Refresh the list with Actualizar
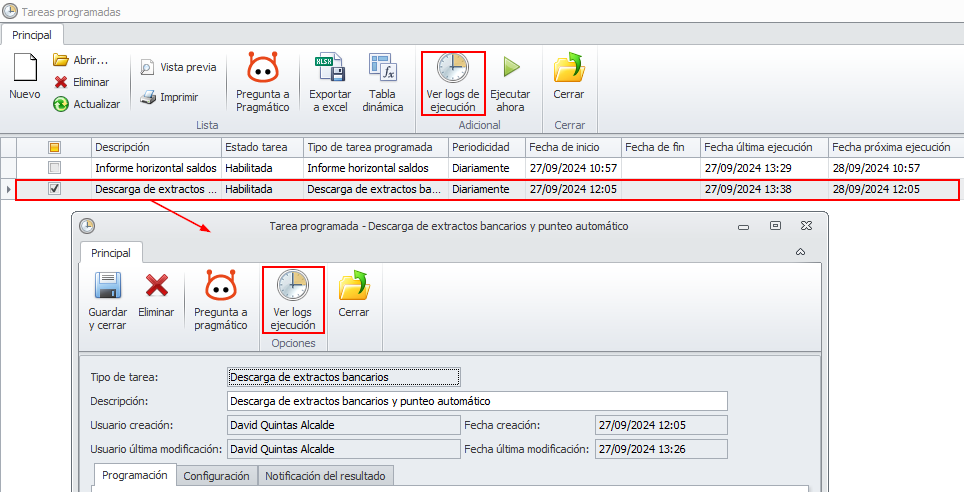Screen dimensions: 964x492 87,104
